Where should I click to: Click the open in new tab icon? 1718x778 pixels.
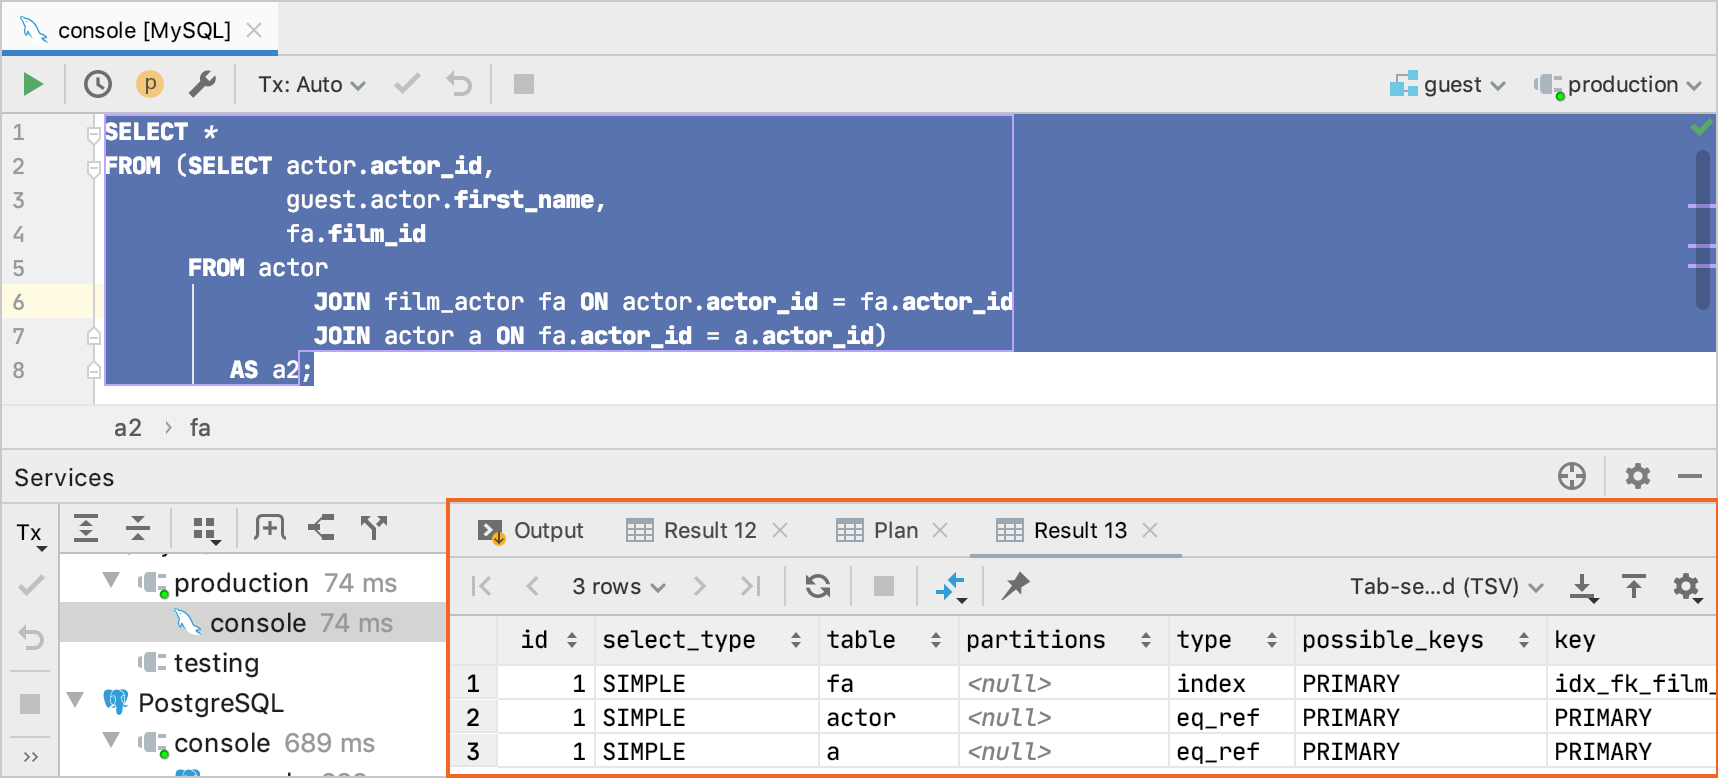pos(270,528)
